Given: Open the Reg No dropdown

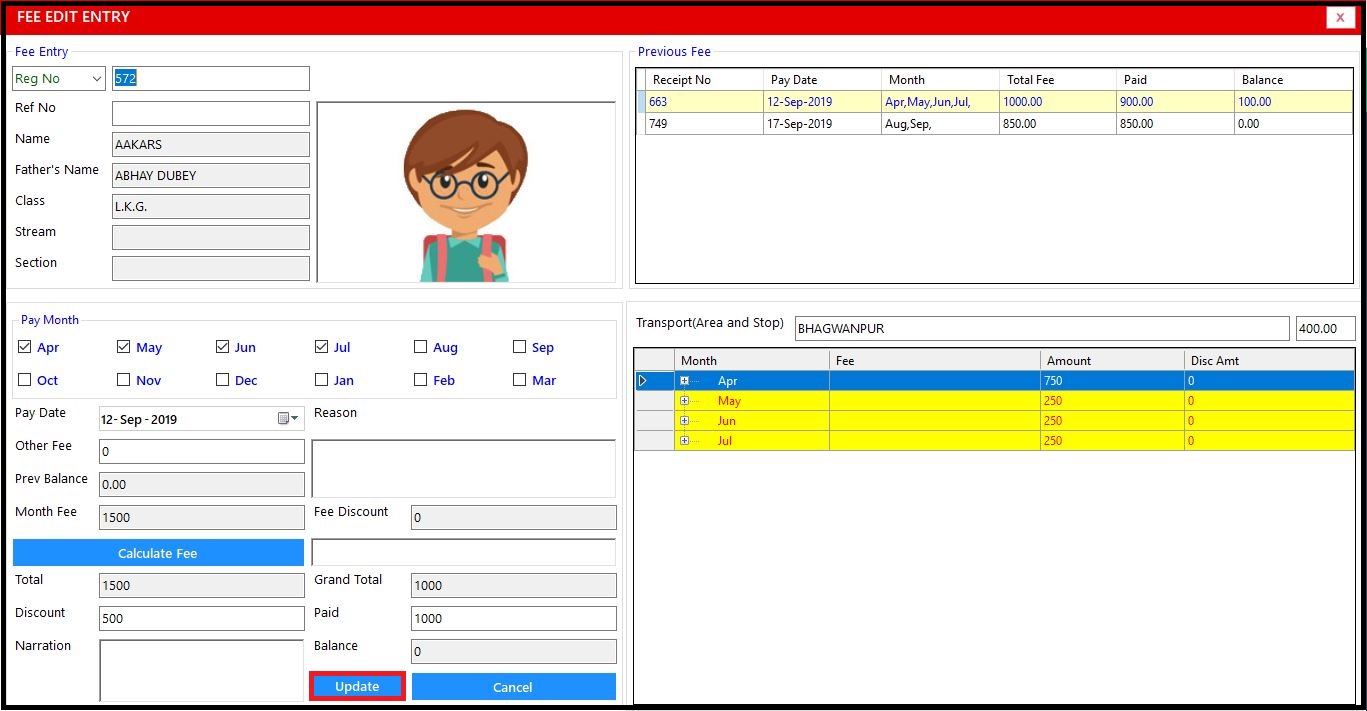Looking at the screenshot, I should (x=96, y=79).
